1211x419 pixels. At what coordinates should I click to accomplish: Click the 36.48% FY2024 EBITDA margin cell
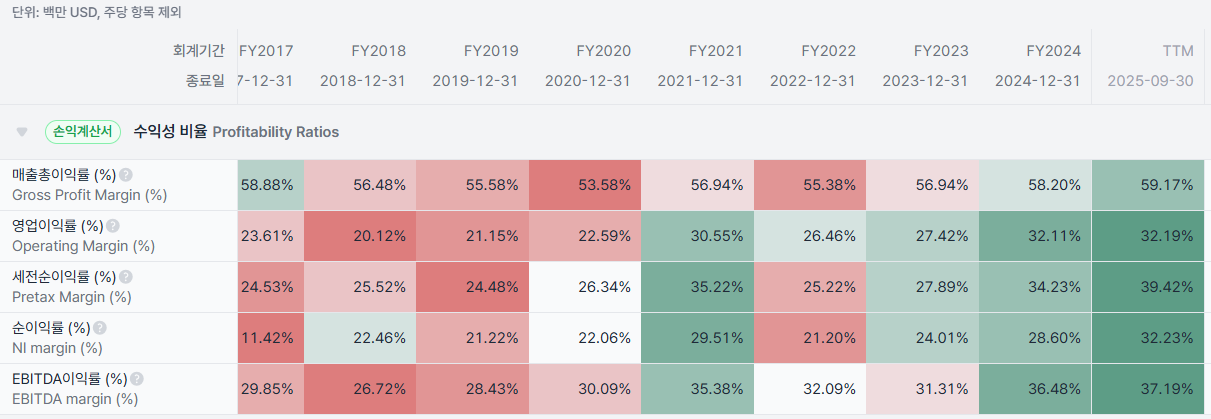point(1035,389)
